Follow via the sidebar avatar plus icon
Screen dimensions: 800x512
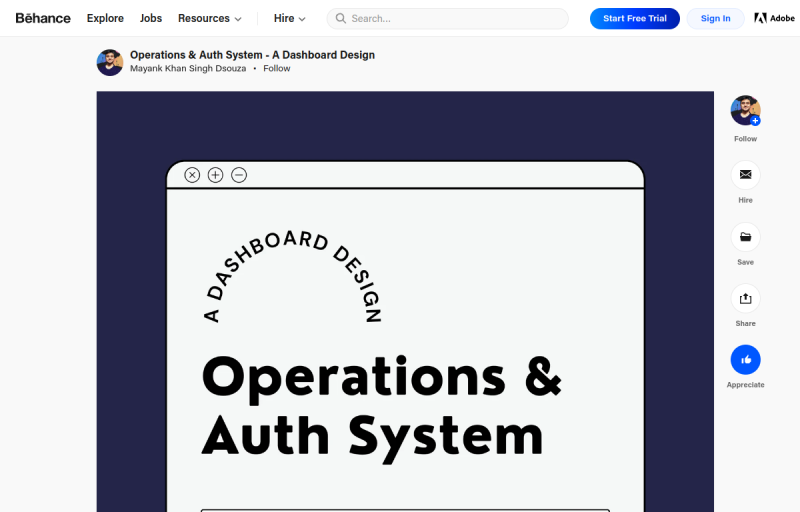(x=755, y=121)
